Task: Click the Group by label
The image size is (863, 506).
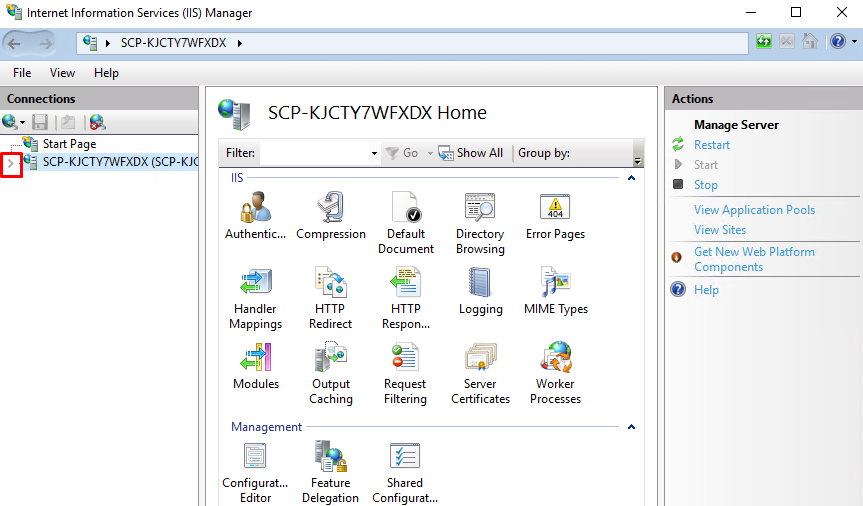Action: click(x=544, y=153)
